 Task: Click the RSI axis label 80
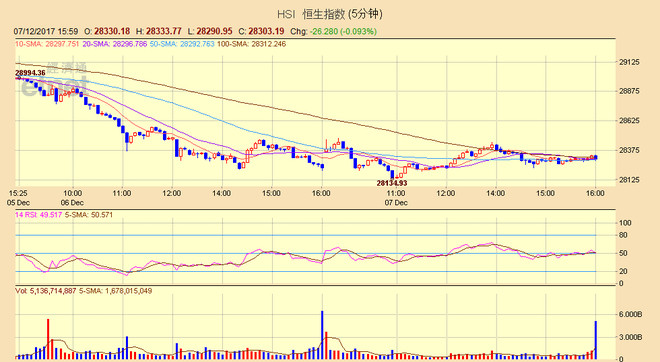623,235
